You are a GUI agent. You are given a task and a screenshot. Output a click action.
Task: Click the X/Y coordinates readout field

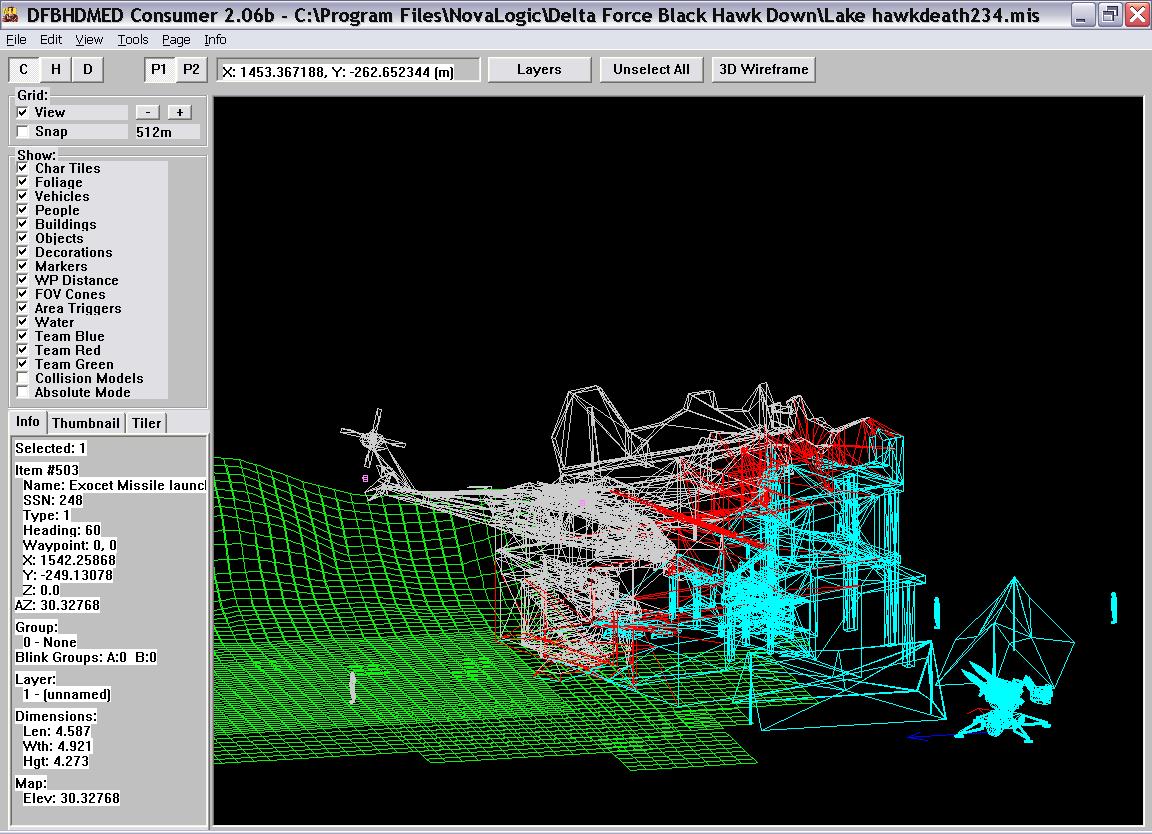click(x=348, y=71)
